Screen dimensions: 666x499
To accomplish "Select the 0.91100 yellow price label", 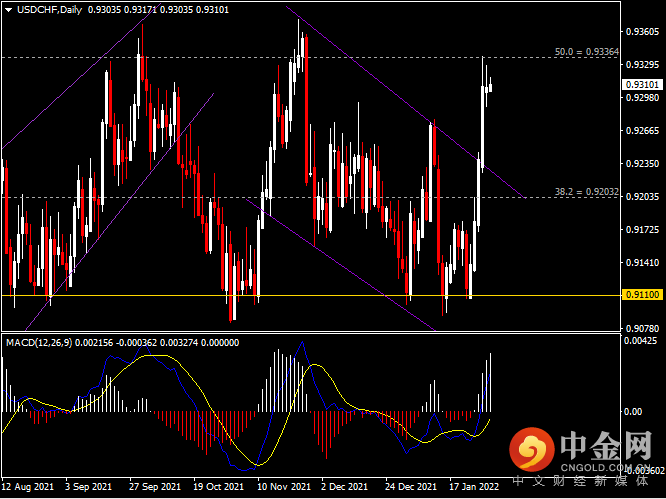I will 642,295.
